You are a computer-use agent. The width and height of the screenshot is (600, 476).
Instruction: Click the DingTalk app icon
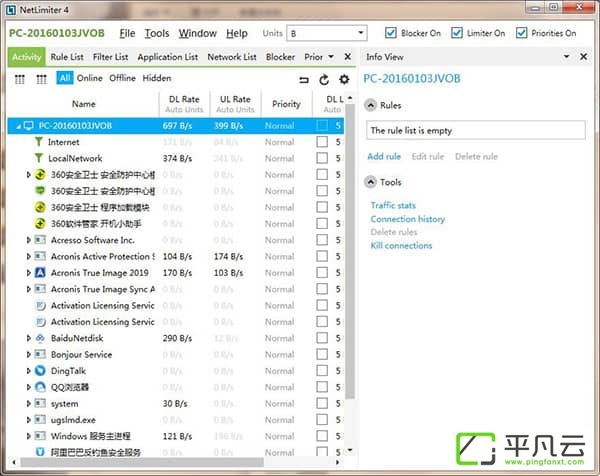point(40,370)
